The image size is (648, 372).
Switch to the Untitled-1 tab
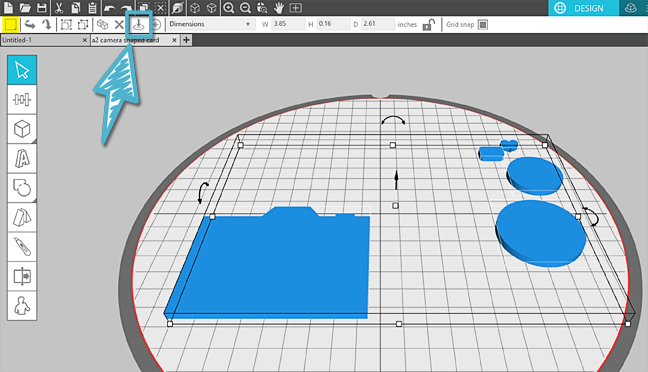click(40, 40)
